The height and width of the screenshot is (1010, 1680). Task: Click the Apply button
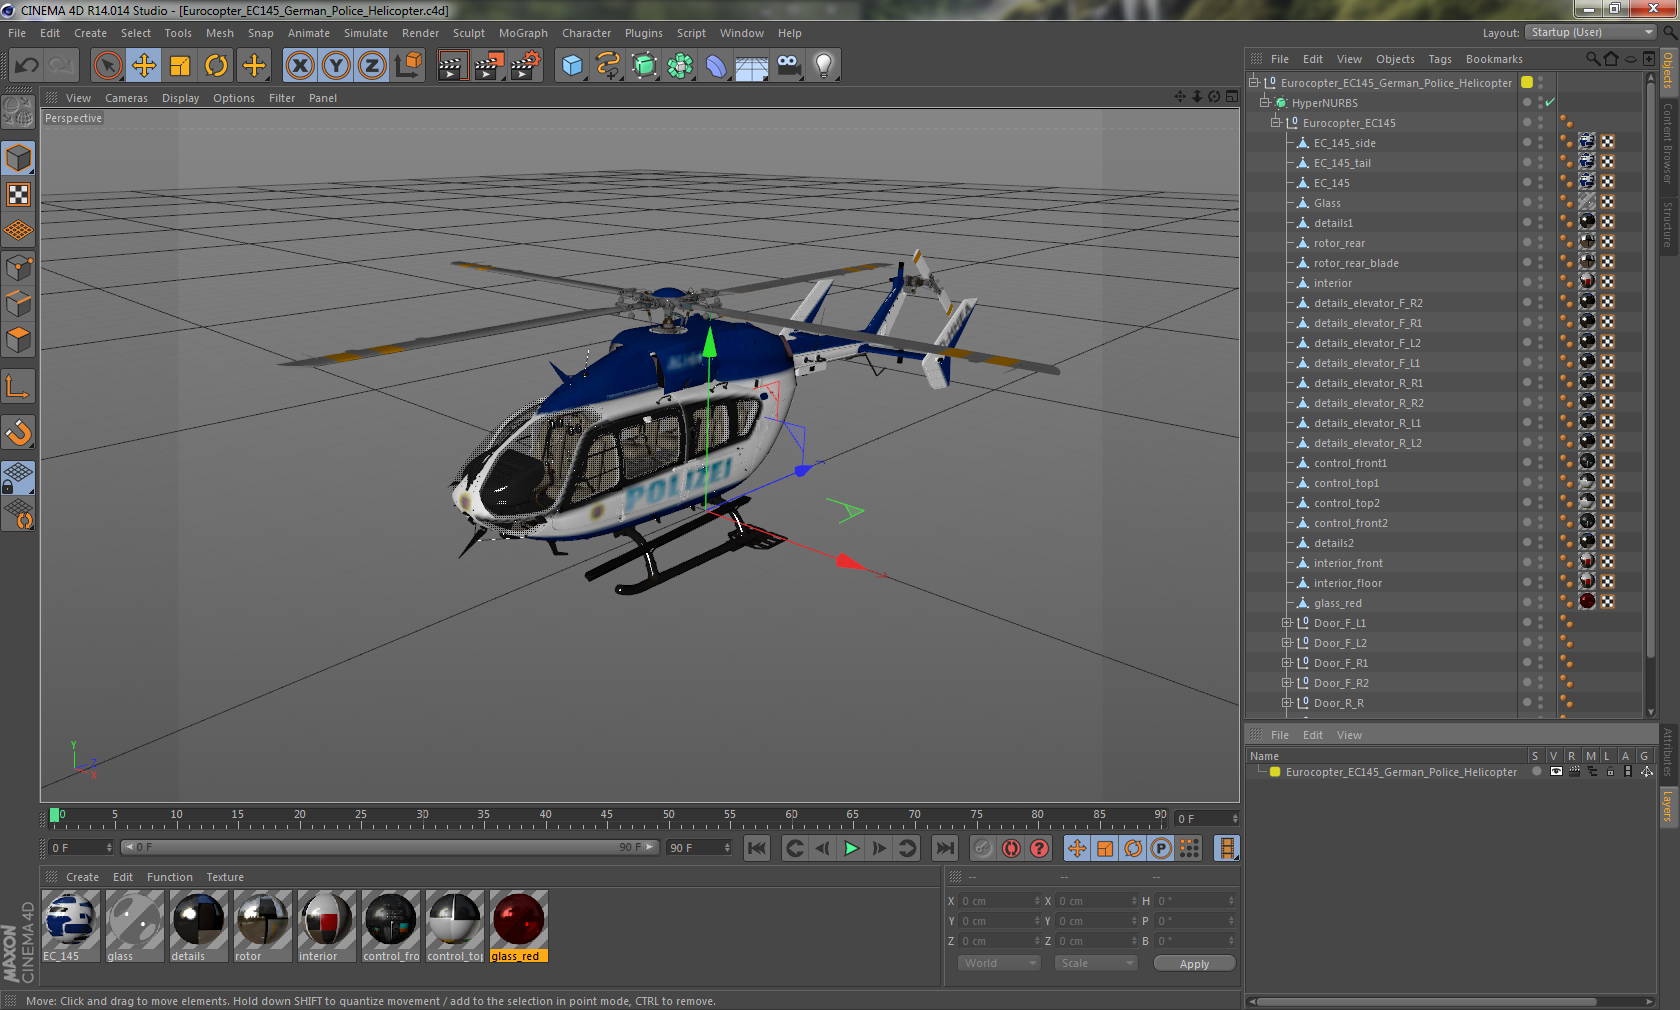1194,964
